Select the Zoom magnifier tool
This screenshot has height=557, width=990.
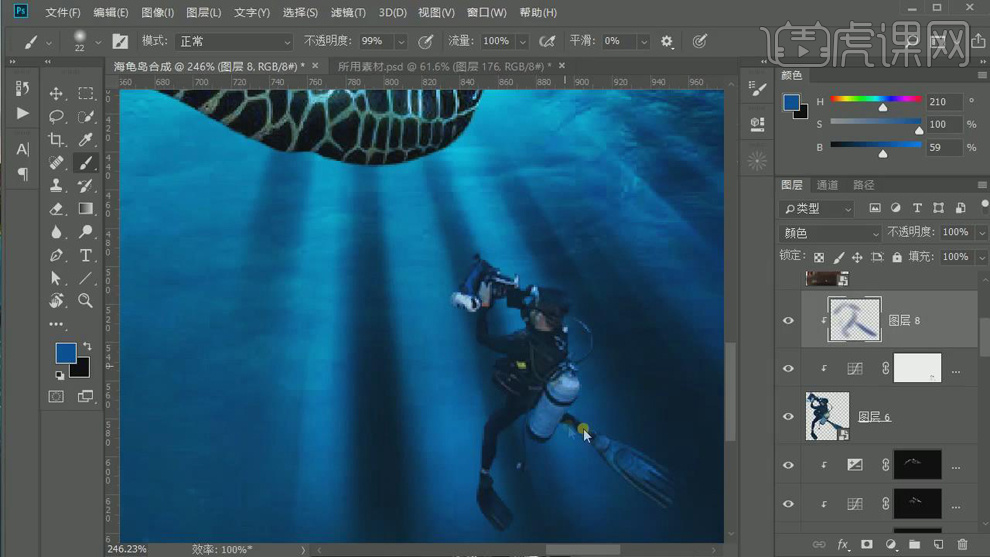(x=86, y=300)
